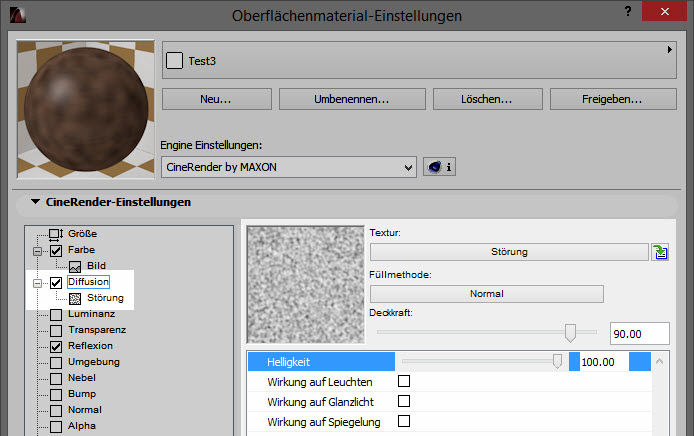Toggle the Diffusion channel checkbox

(x=56, y=283)
